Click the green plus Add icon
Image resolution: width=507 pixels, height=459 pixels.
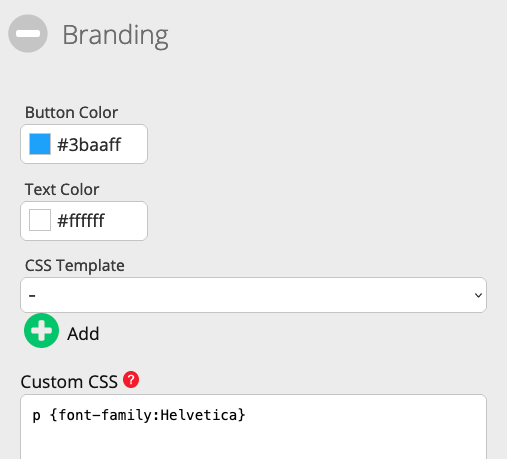pos(42,331)
